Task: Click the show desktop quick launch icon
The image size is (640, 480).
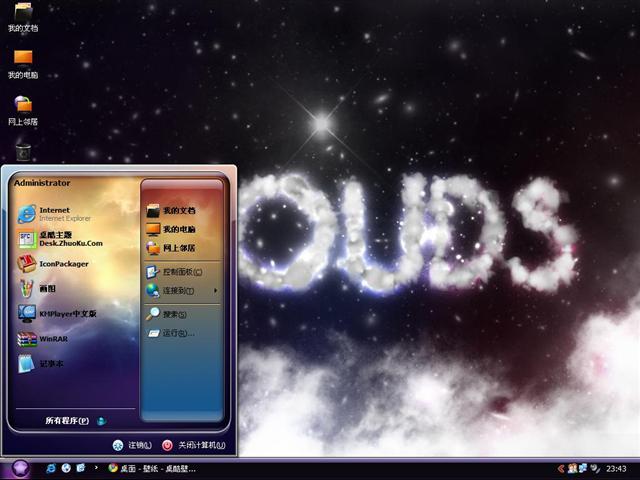Action: [81, 468]
